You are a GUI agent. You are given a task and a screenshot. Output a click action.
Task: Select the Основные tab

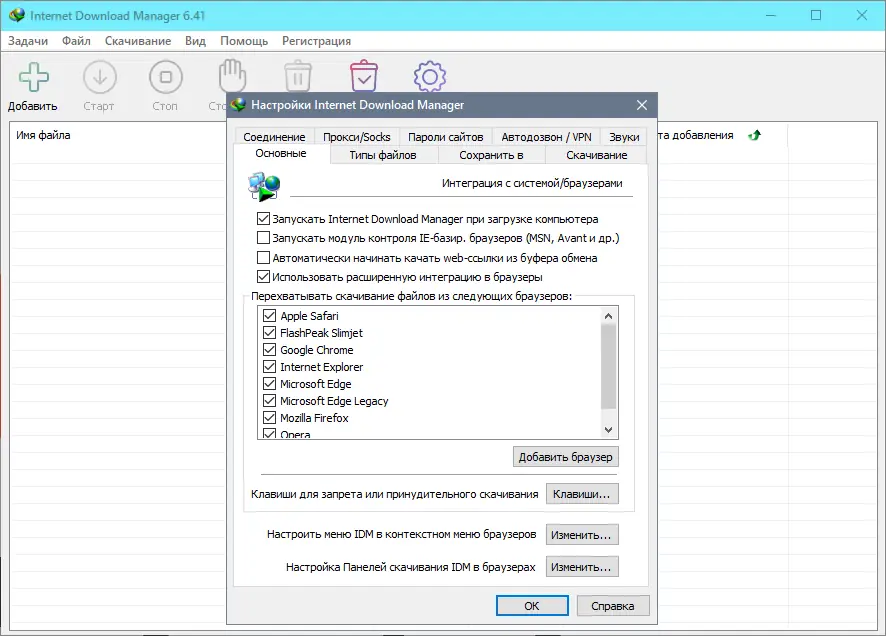click(x=281, y=154)
